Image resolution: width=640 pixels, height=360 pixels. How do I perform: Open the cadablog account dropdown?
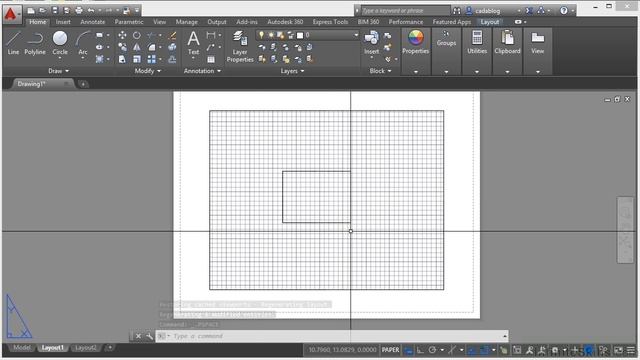click(519, 11)
